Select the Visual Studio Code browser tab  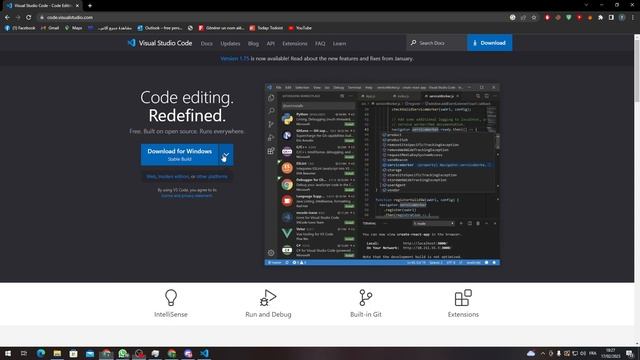[x=42, y=6]
